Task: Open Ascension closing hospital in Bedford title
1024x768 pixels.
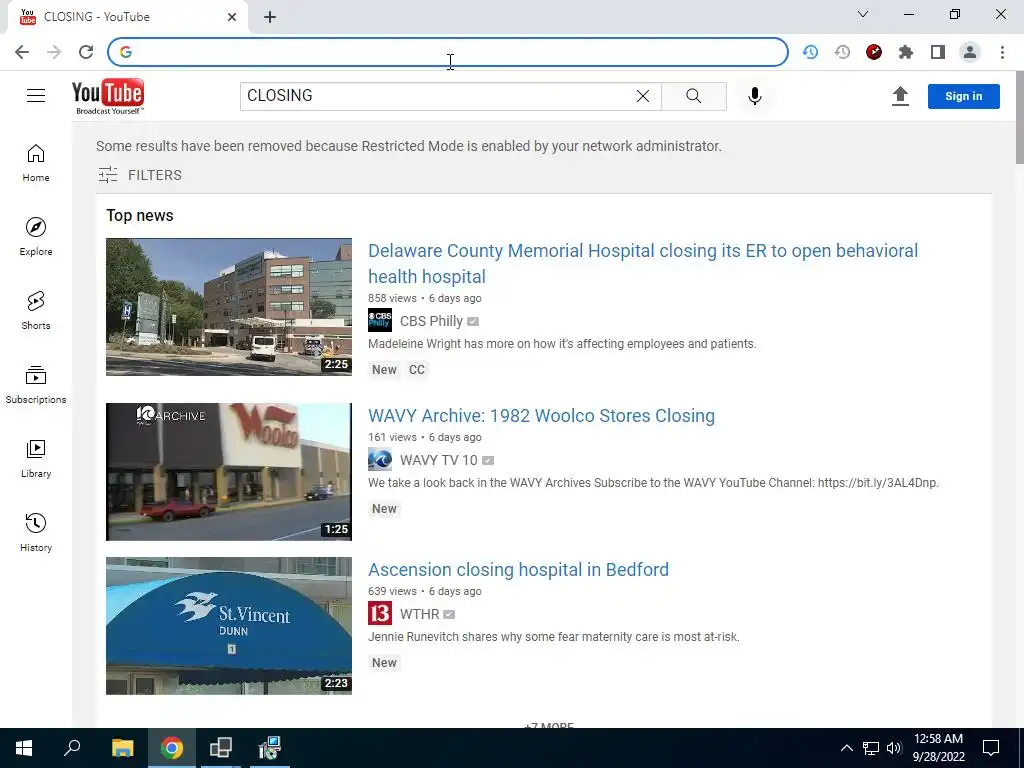Action: tap(519, 569)
